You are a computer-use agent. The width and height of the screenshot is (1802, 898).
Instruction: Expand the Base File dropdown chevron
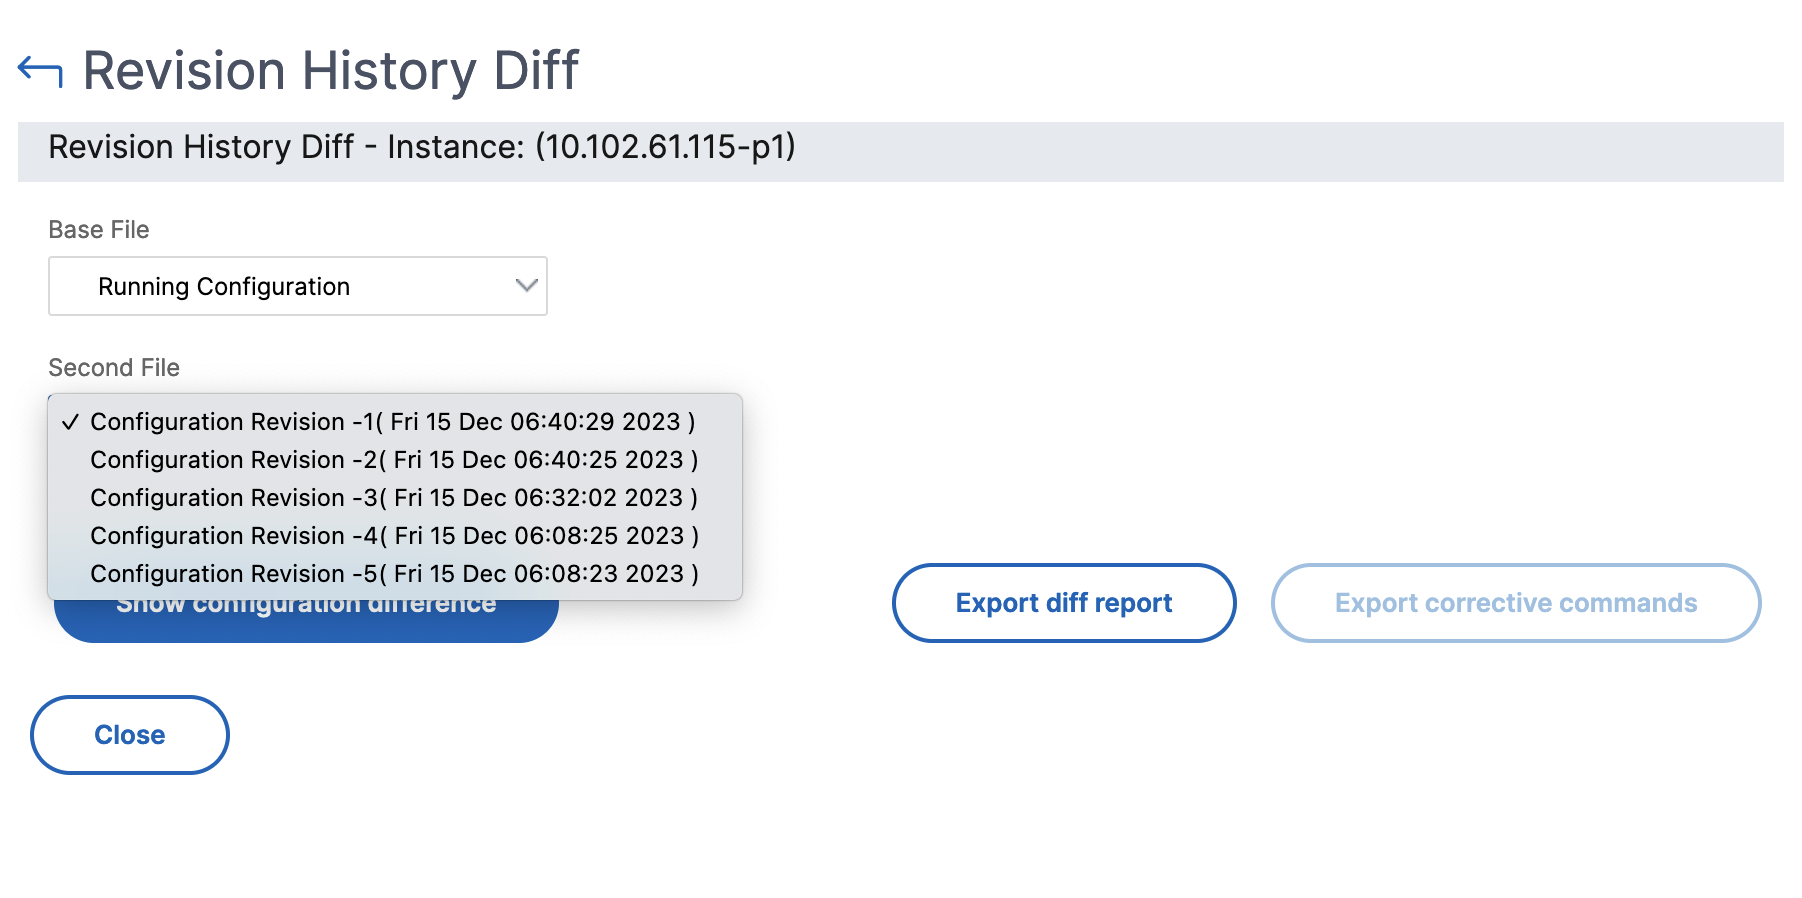click(526, 286)
